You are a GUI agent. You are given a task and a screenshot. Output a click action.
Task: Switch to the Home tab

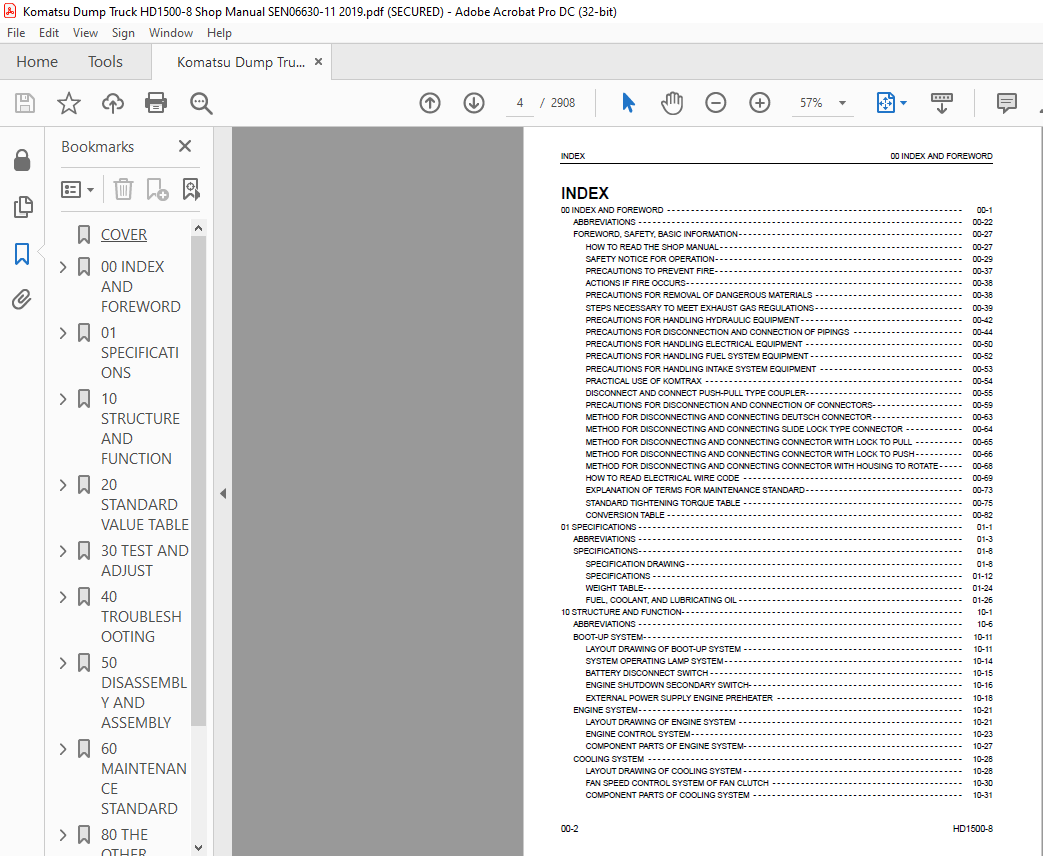point(37,62)
